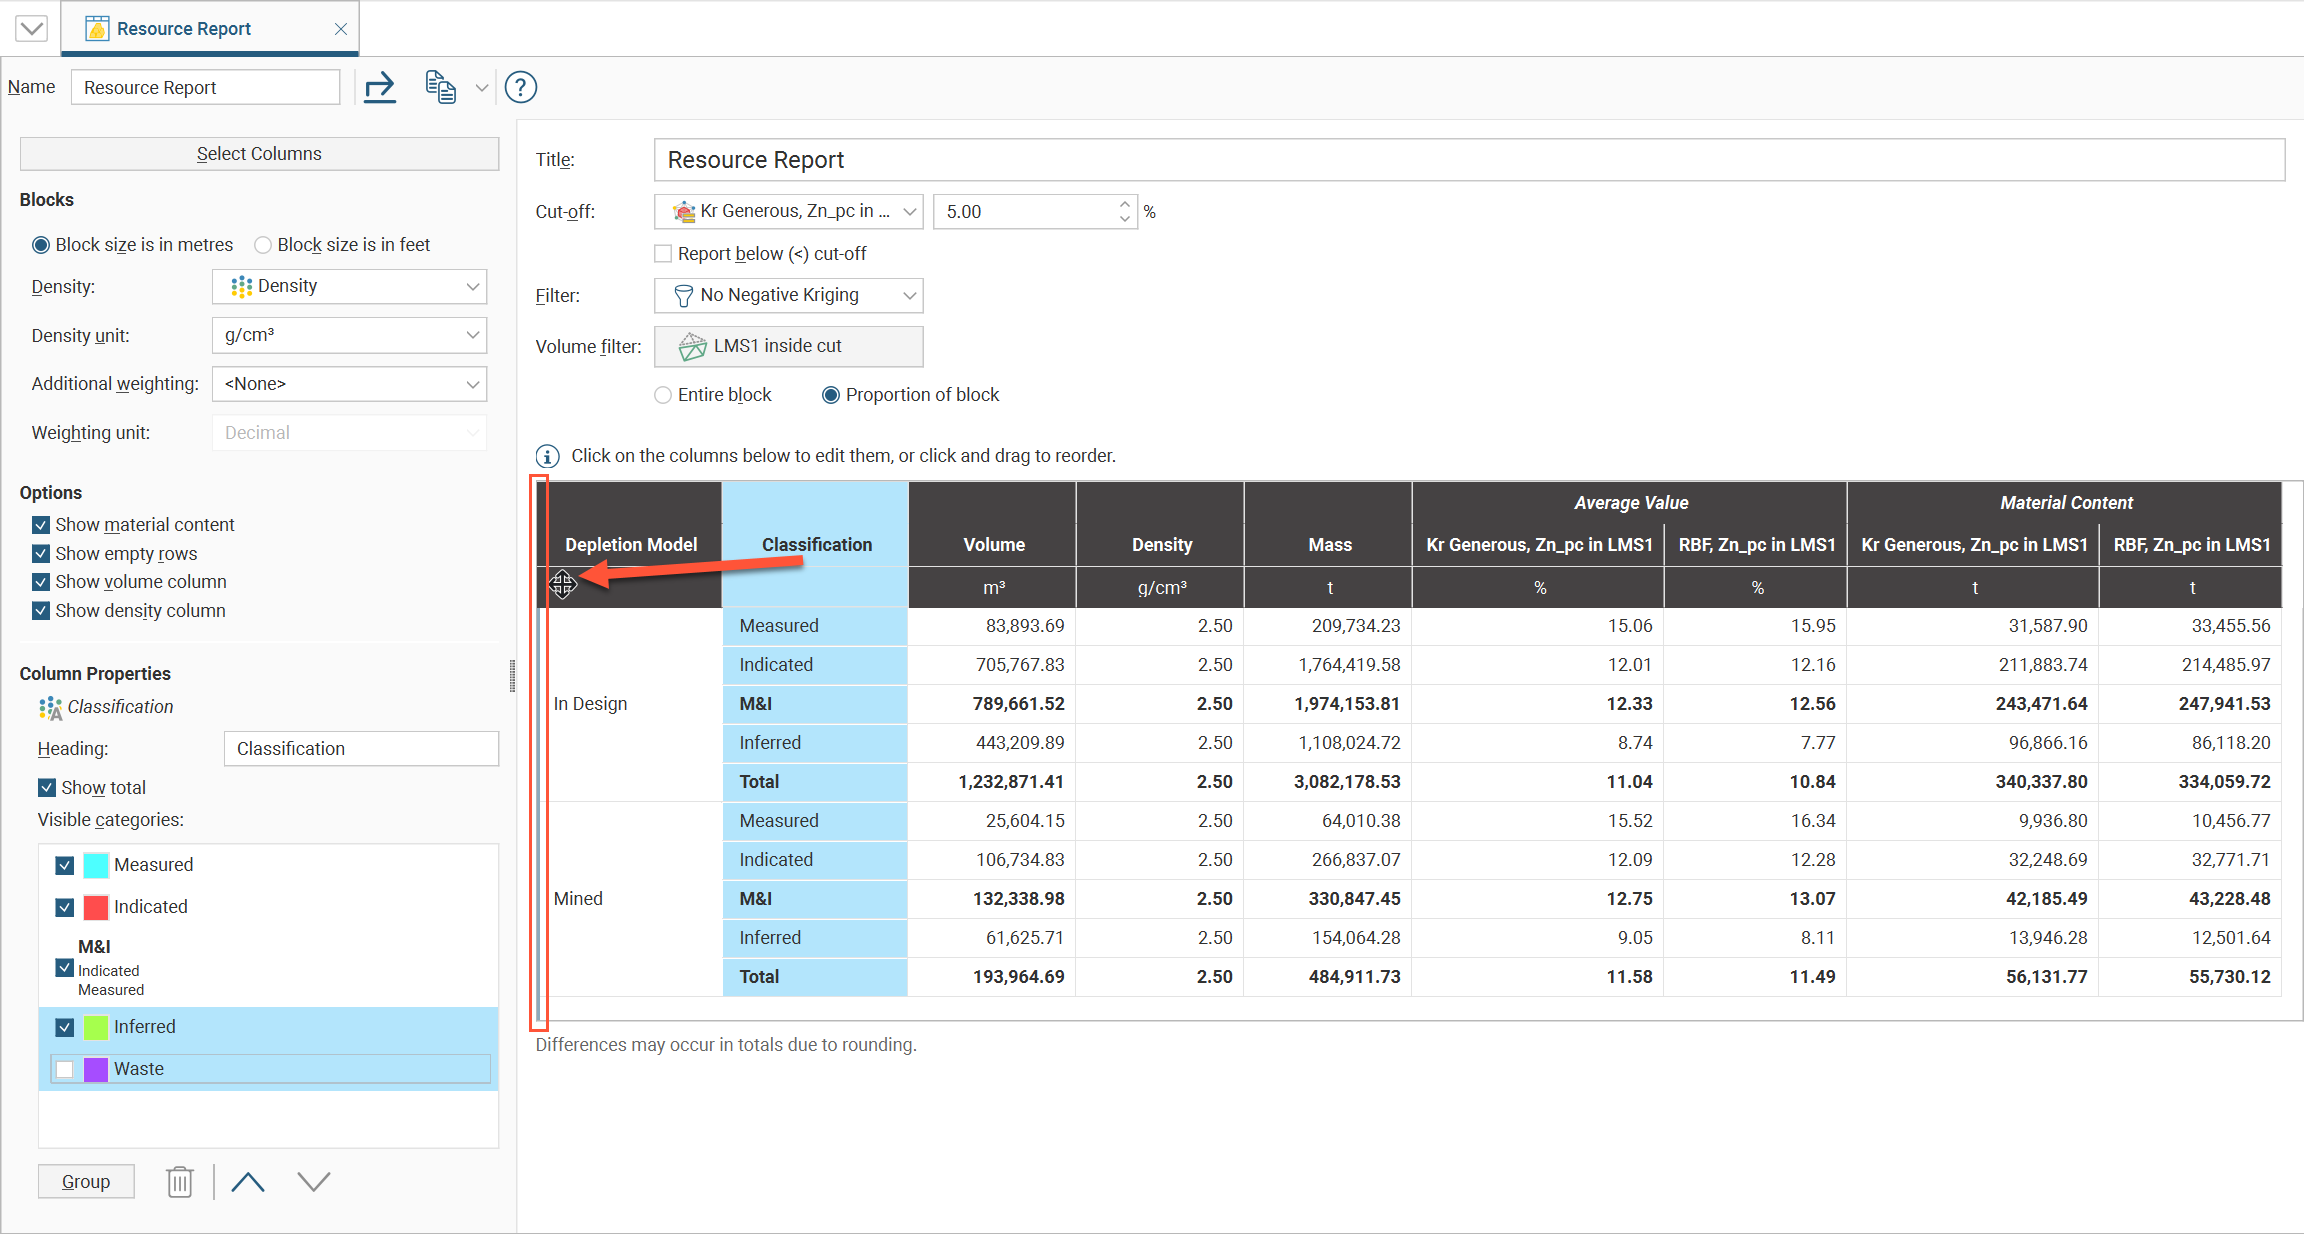
Task: Open help with the question mark icon
Action: [521, 88]
